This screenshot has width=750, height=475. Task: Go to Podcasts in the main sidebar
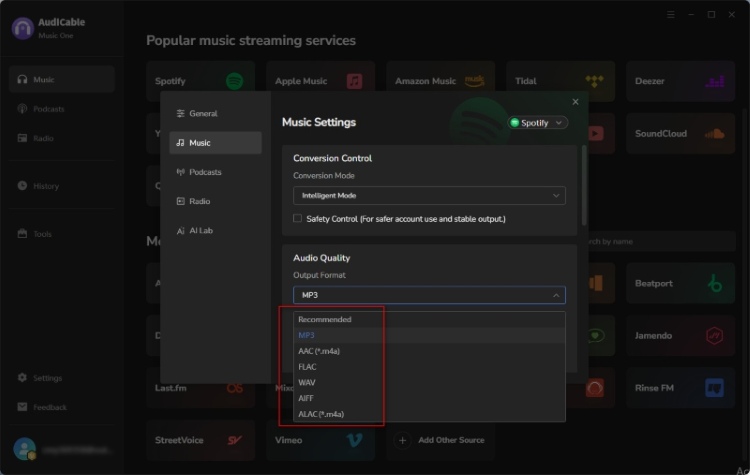click(x=62, y=109)
